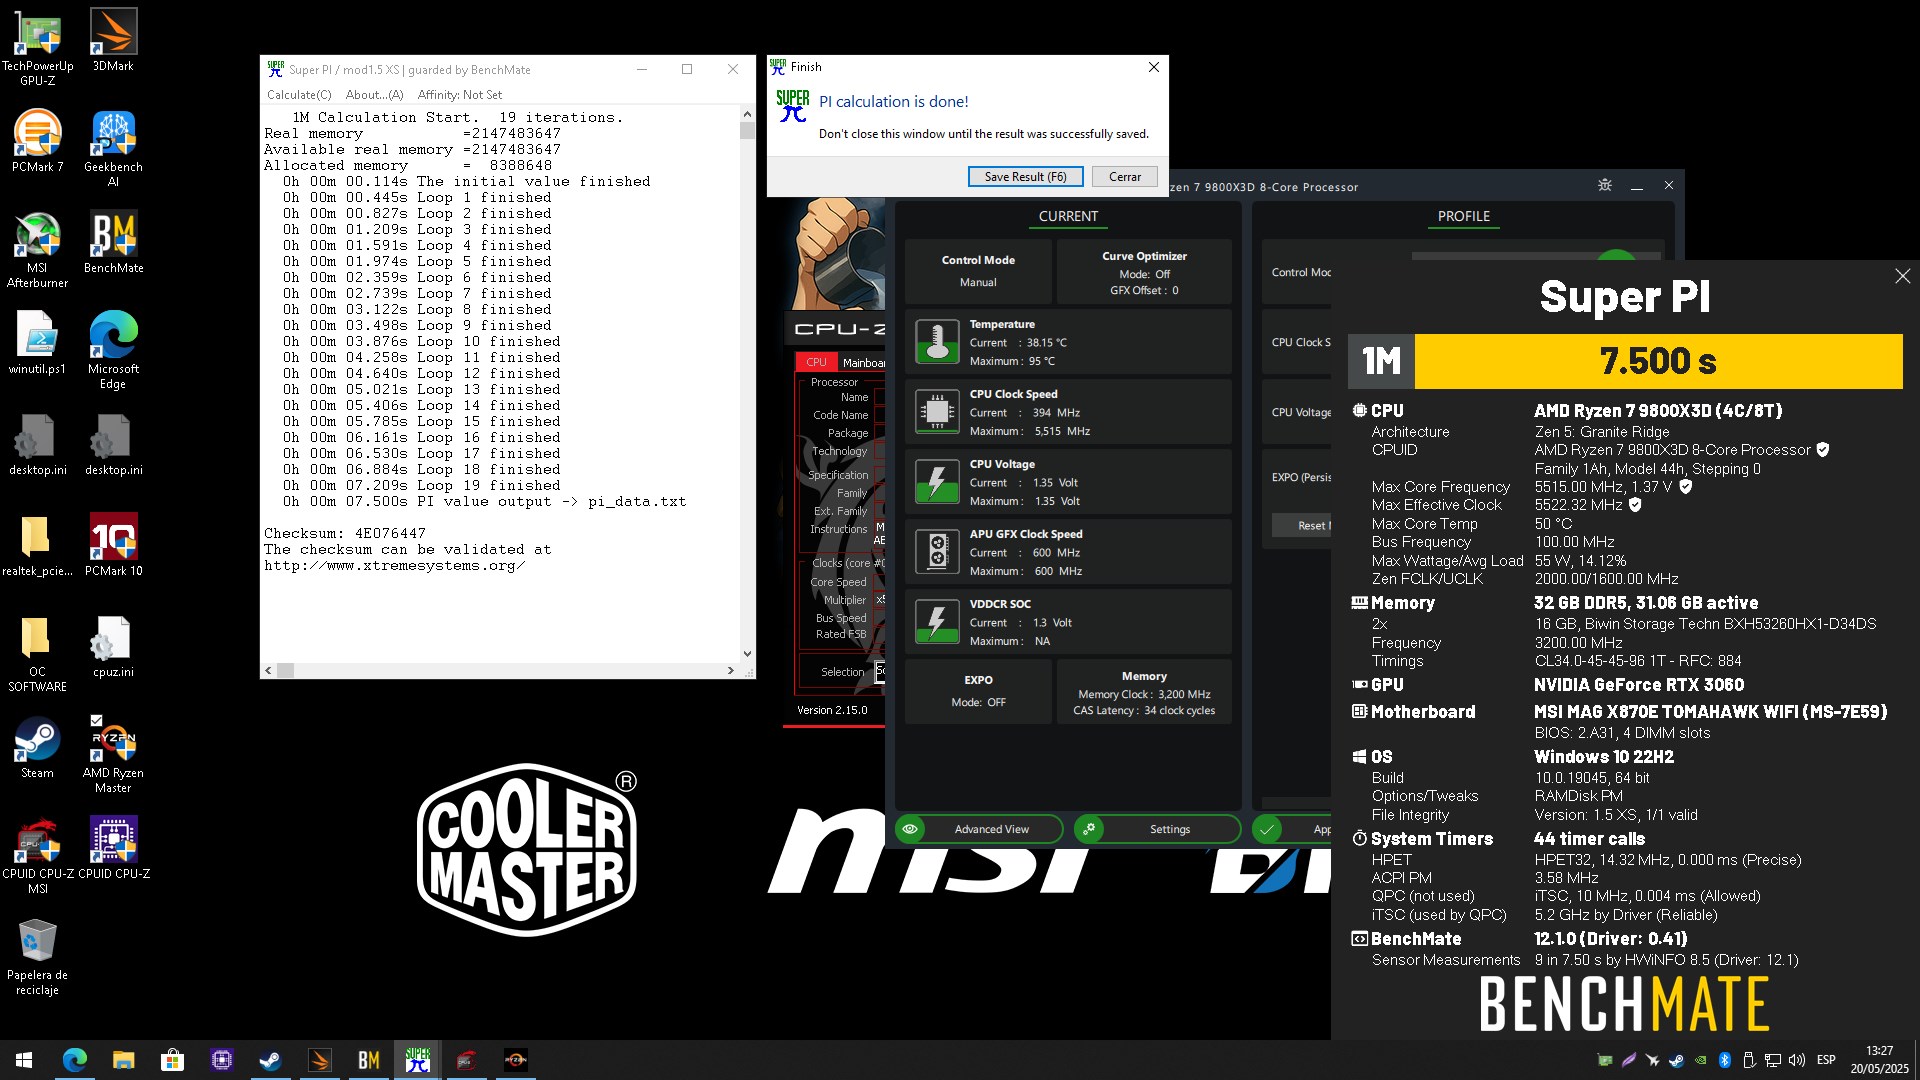
Task: Open Steam desktop shortcut
Action: pos(37,747)
